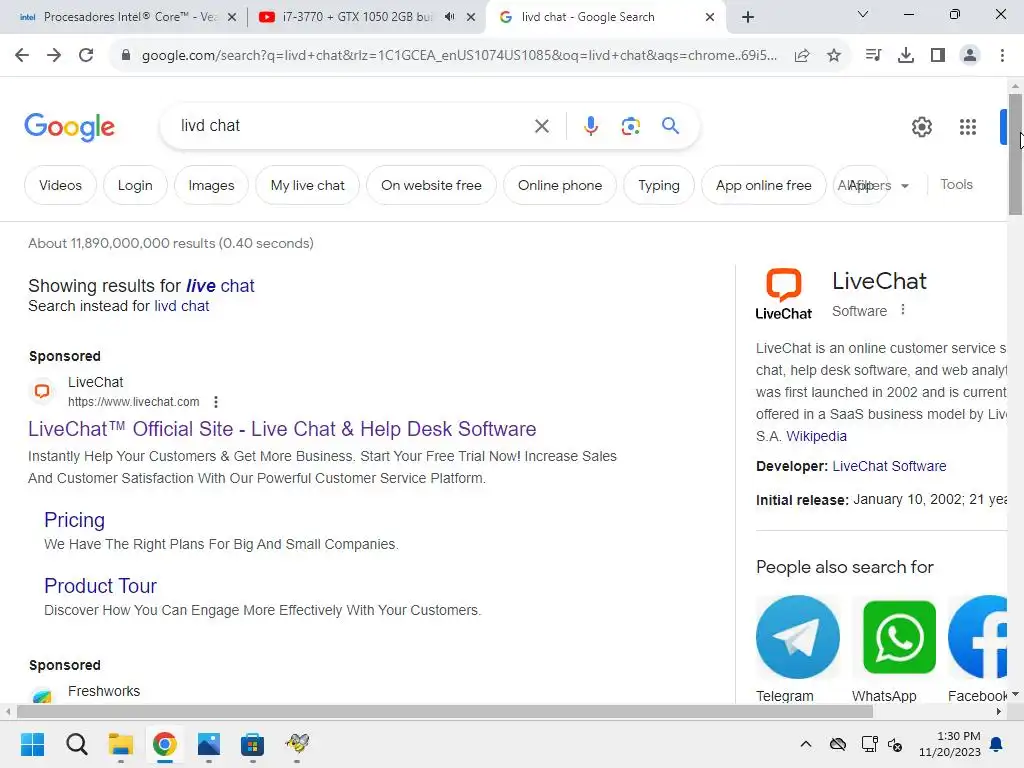Select the On website free chip
This screenshot has height=768, width=1024.
point(431,185)
